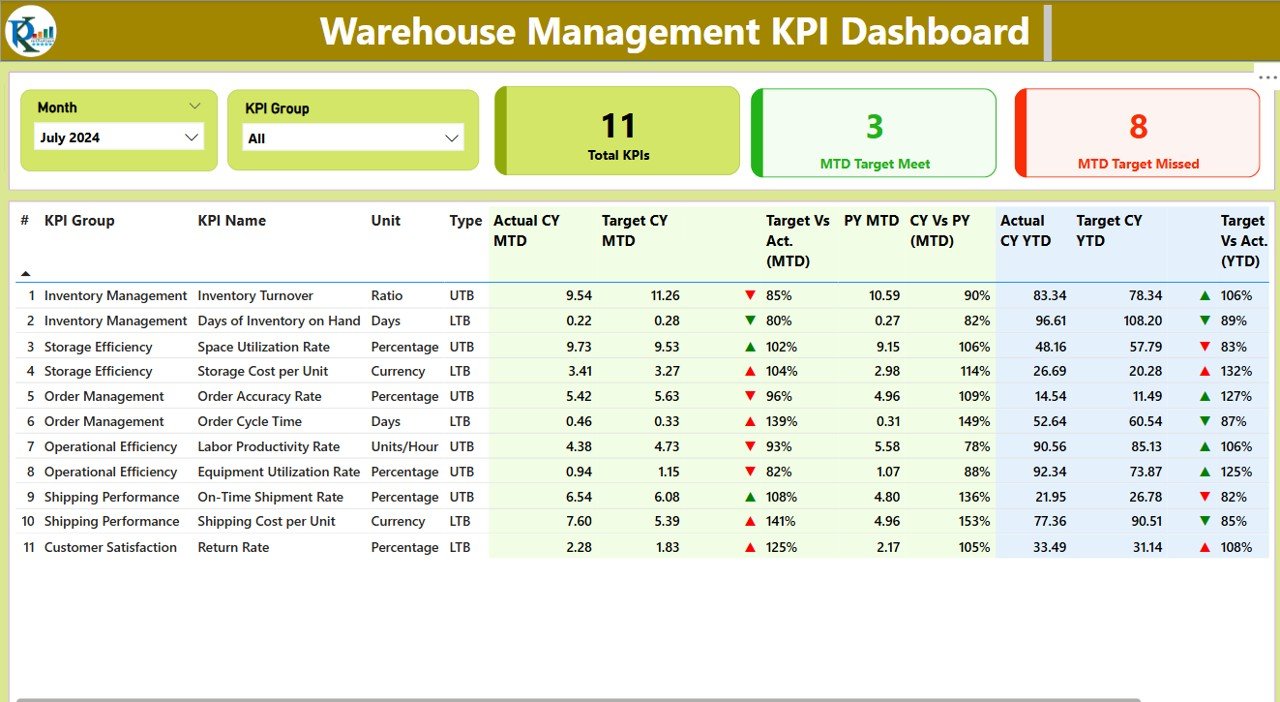Click the MTD down arrow for Inventory Turnover
The width and height of the screenshot is (1280, 702).
tap(750, 296)
